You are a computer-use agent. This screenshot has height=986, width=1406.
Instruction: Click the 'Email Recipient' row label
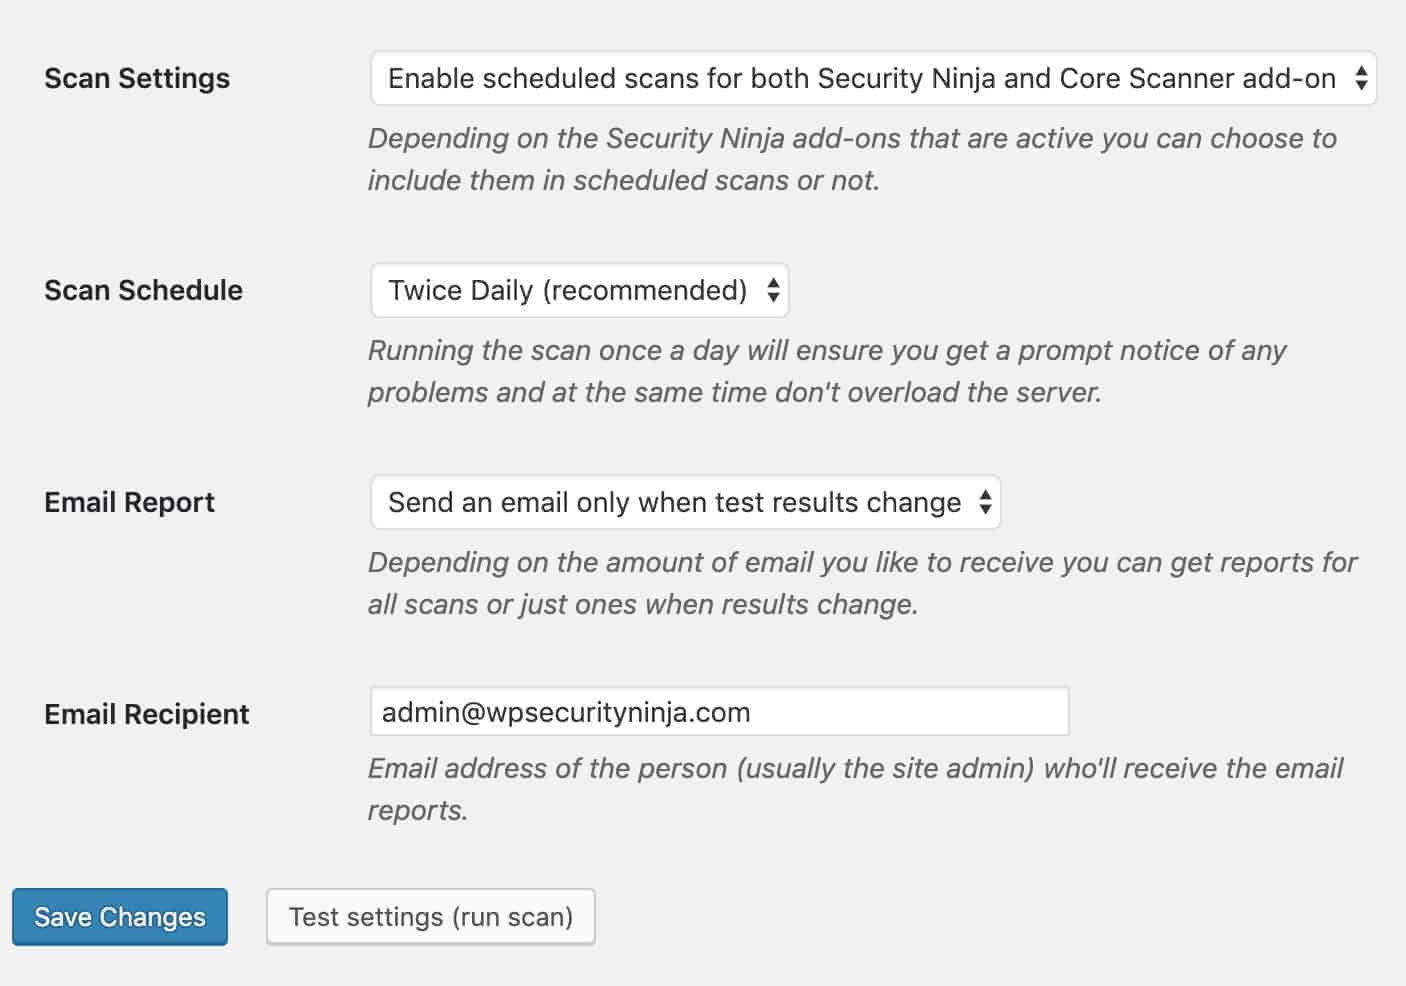point(147,714)
